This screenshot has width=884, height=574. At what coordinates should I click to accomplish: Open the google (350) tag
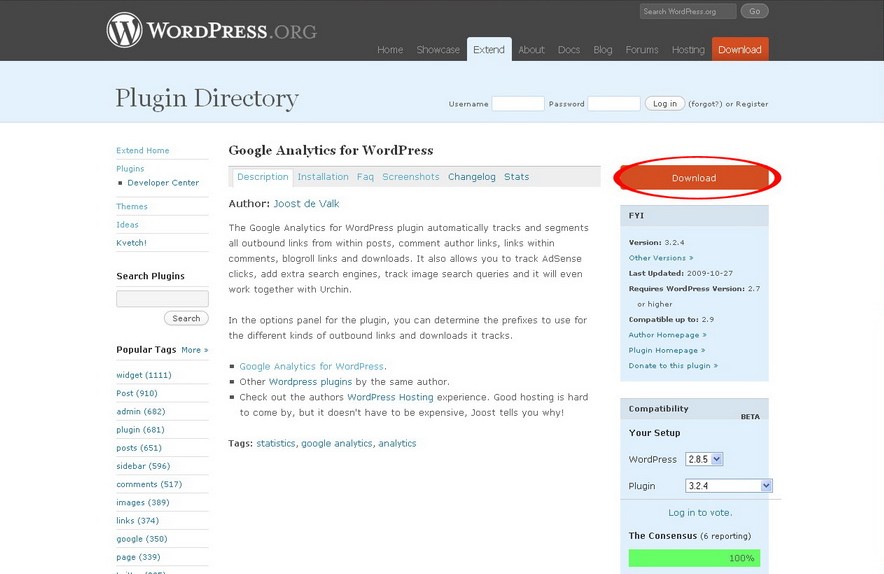click(x=142, y=539)
